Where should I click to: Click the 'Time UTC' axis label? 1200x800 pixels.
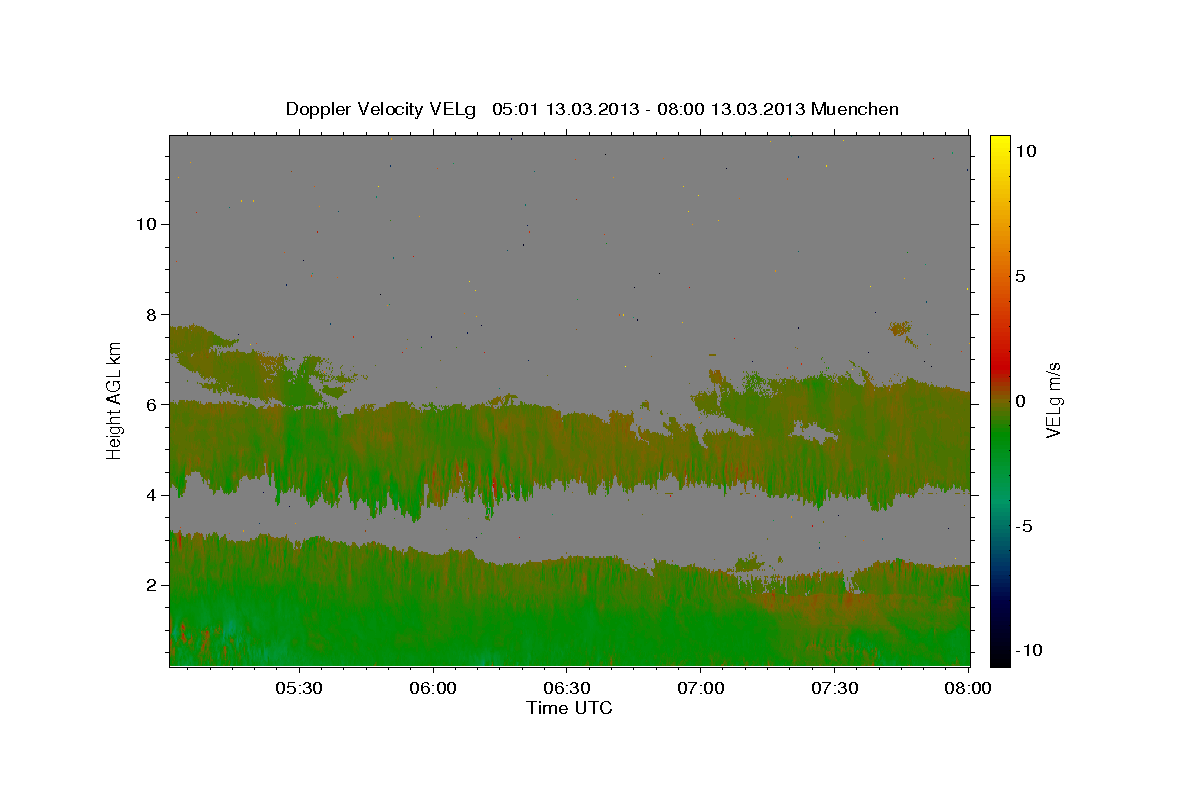569,708
